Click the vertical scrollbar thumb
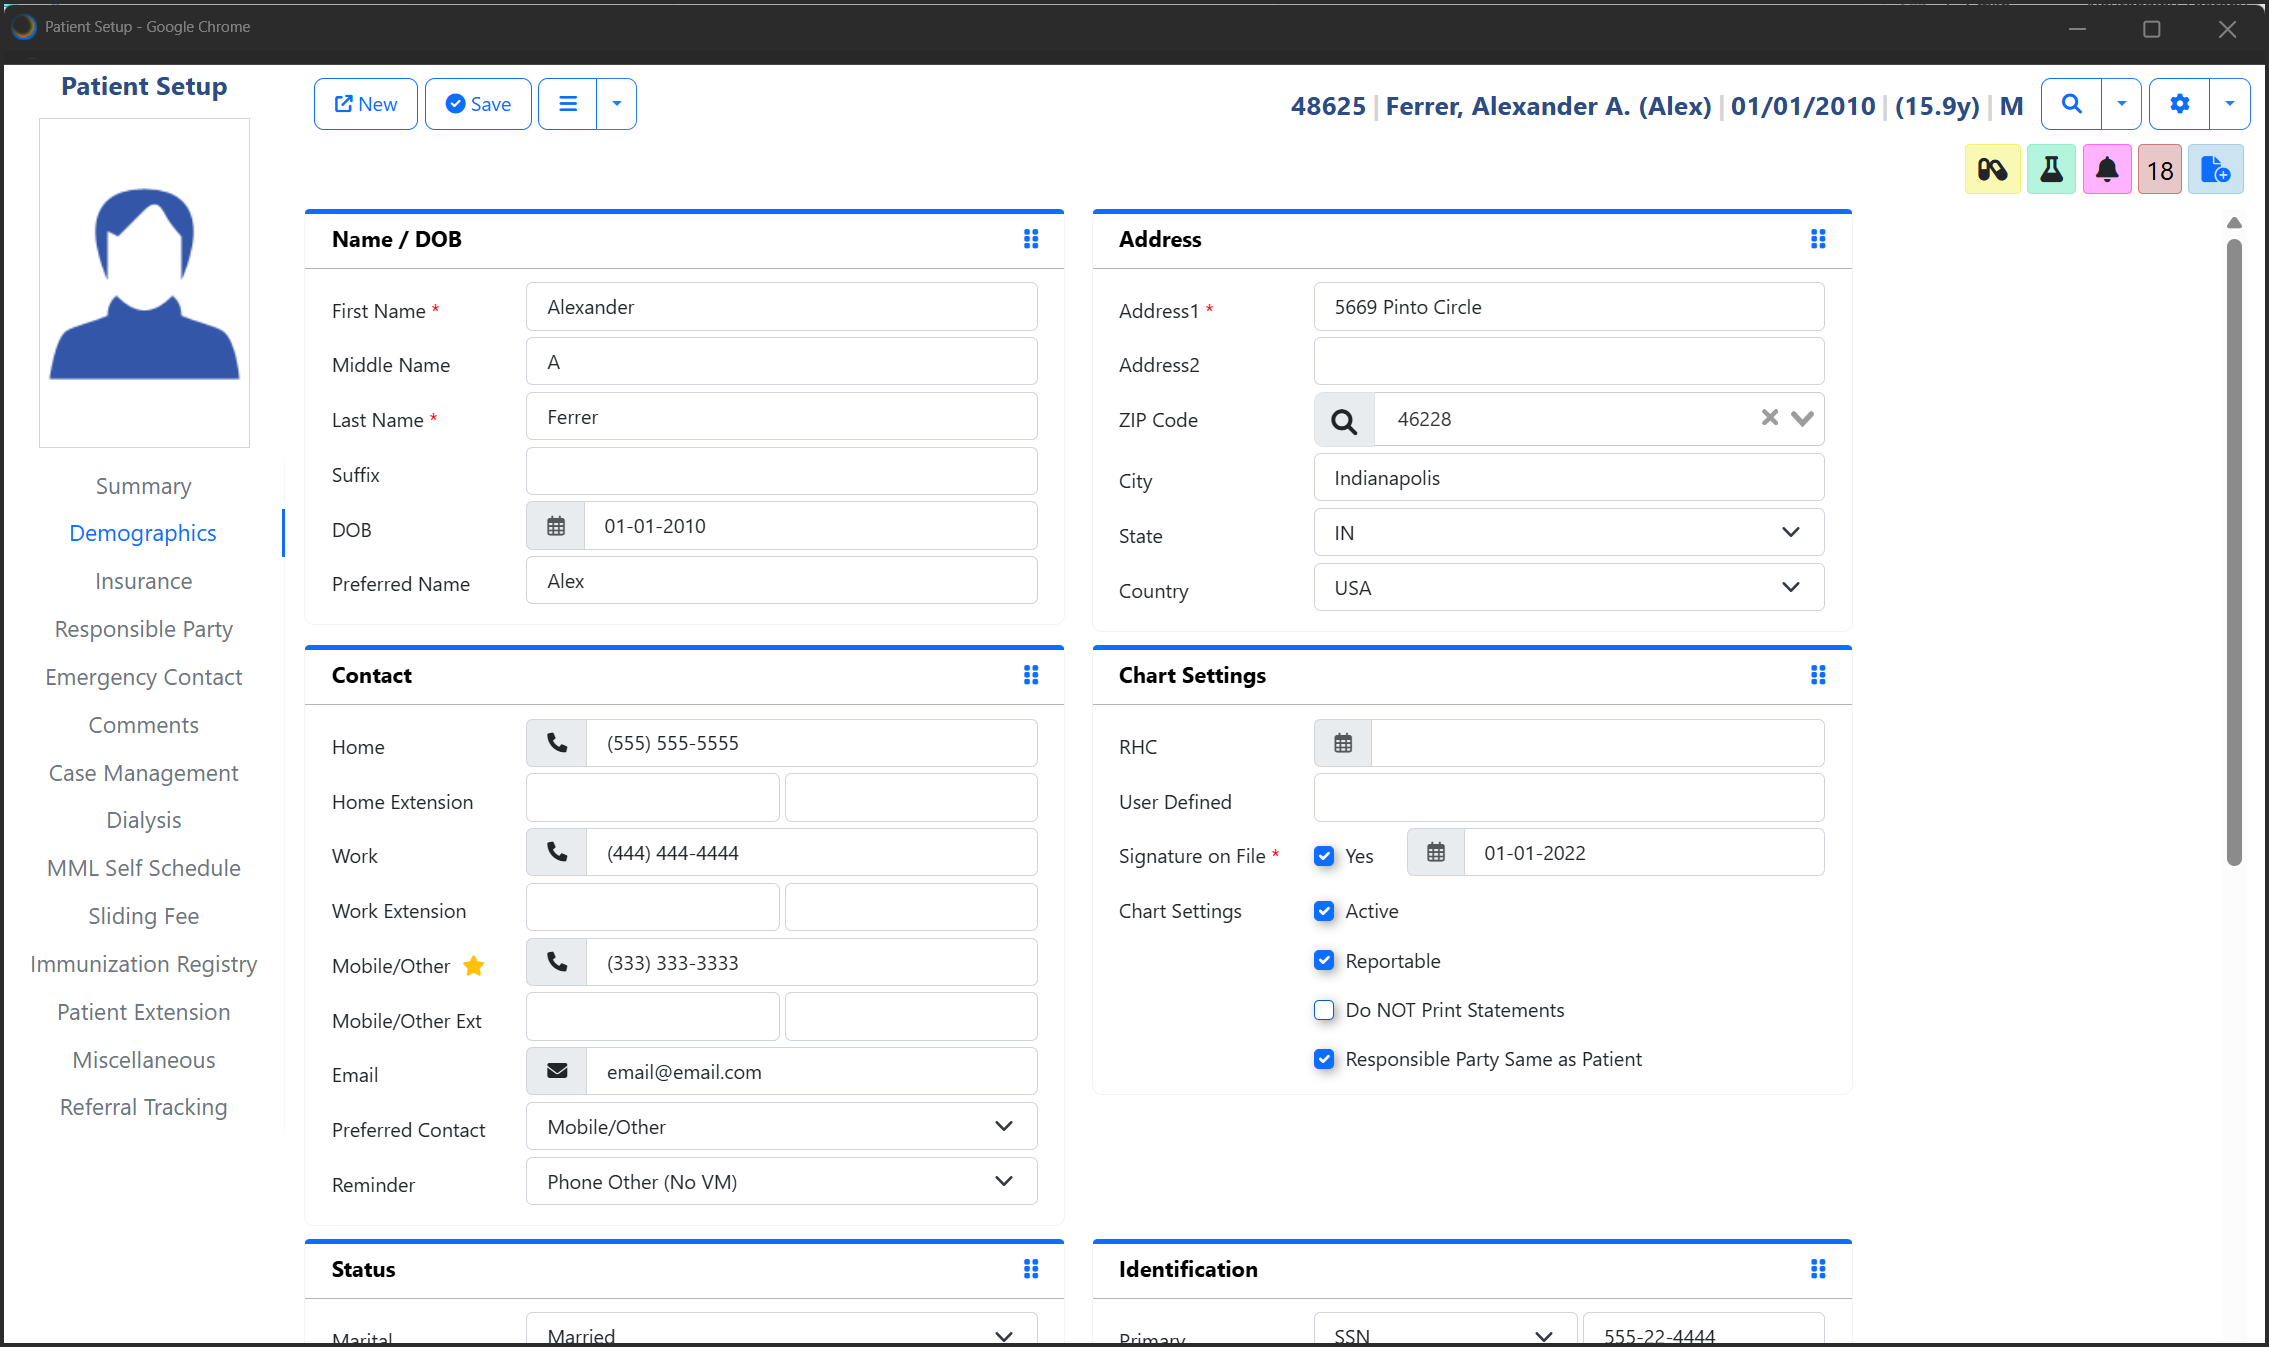The width and height of the screenshot is (2269, 1347). pyautogui.click(x=2234, y=550)
